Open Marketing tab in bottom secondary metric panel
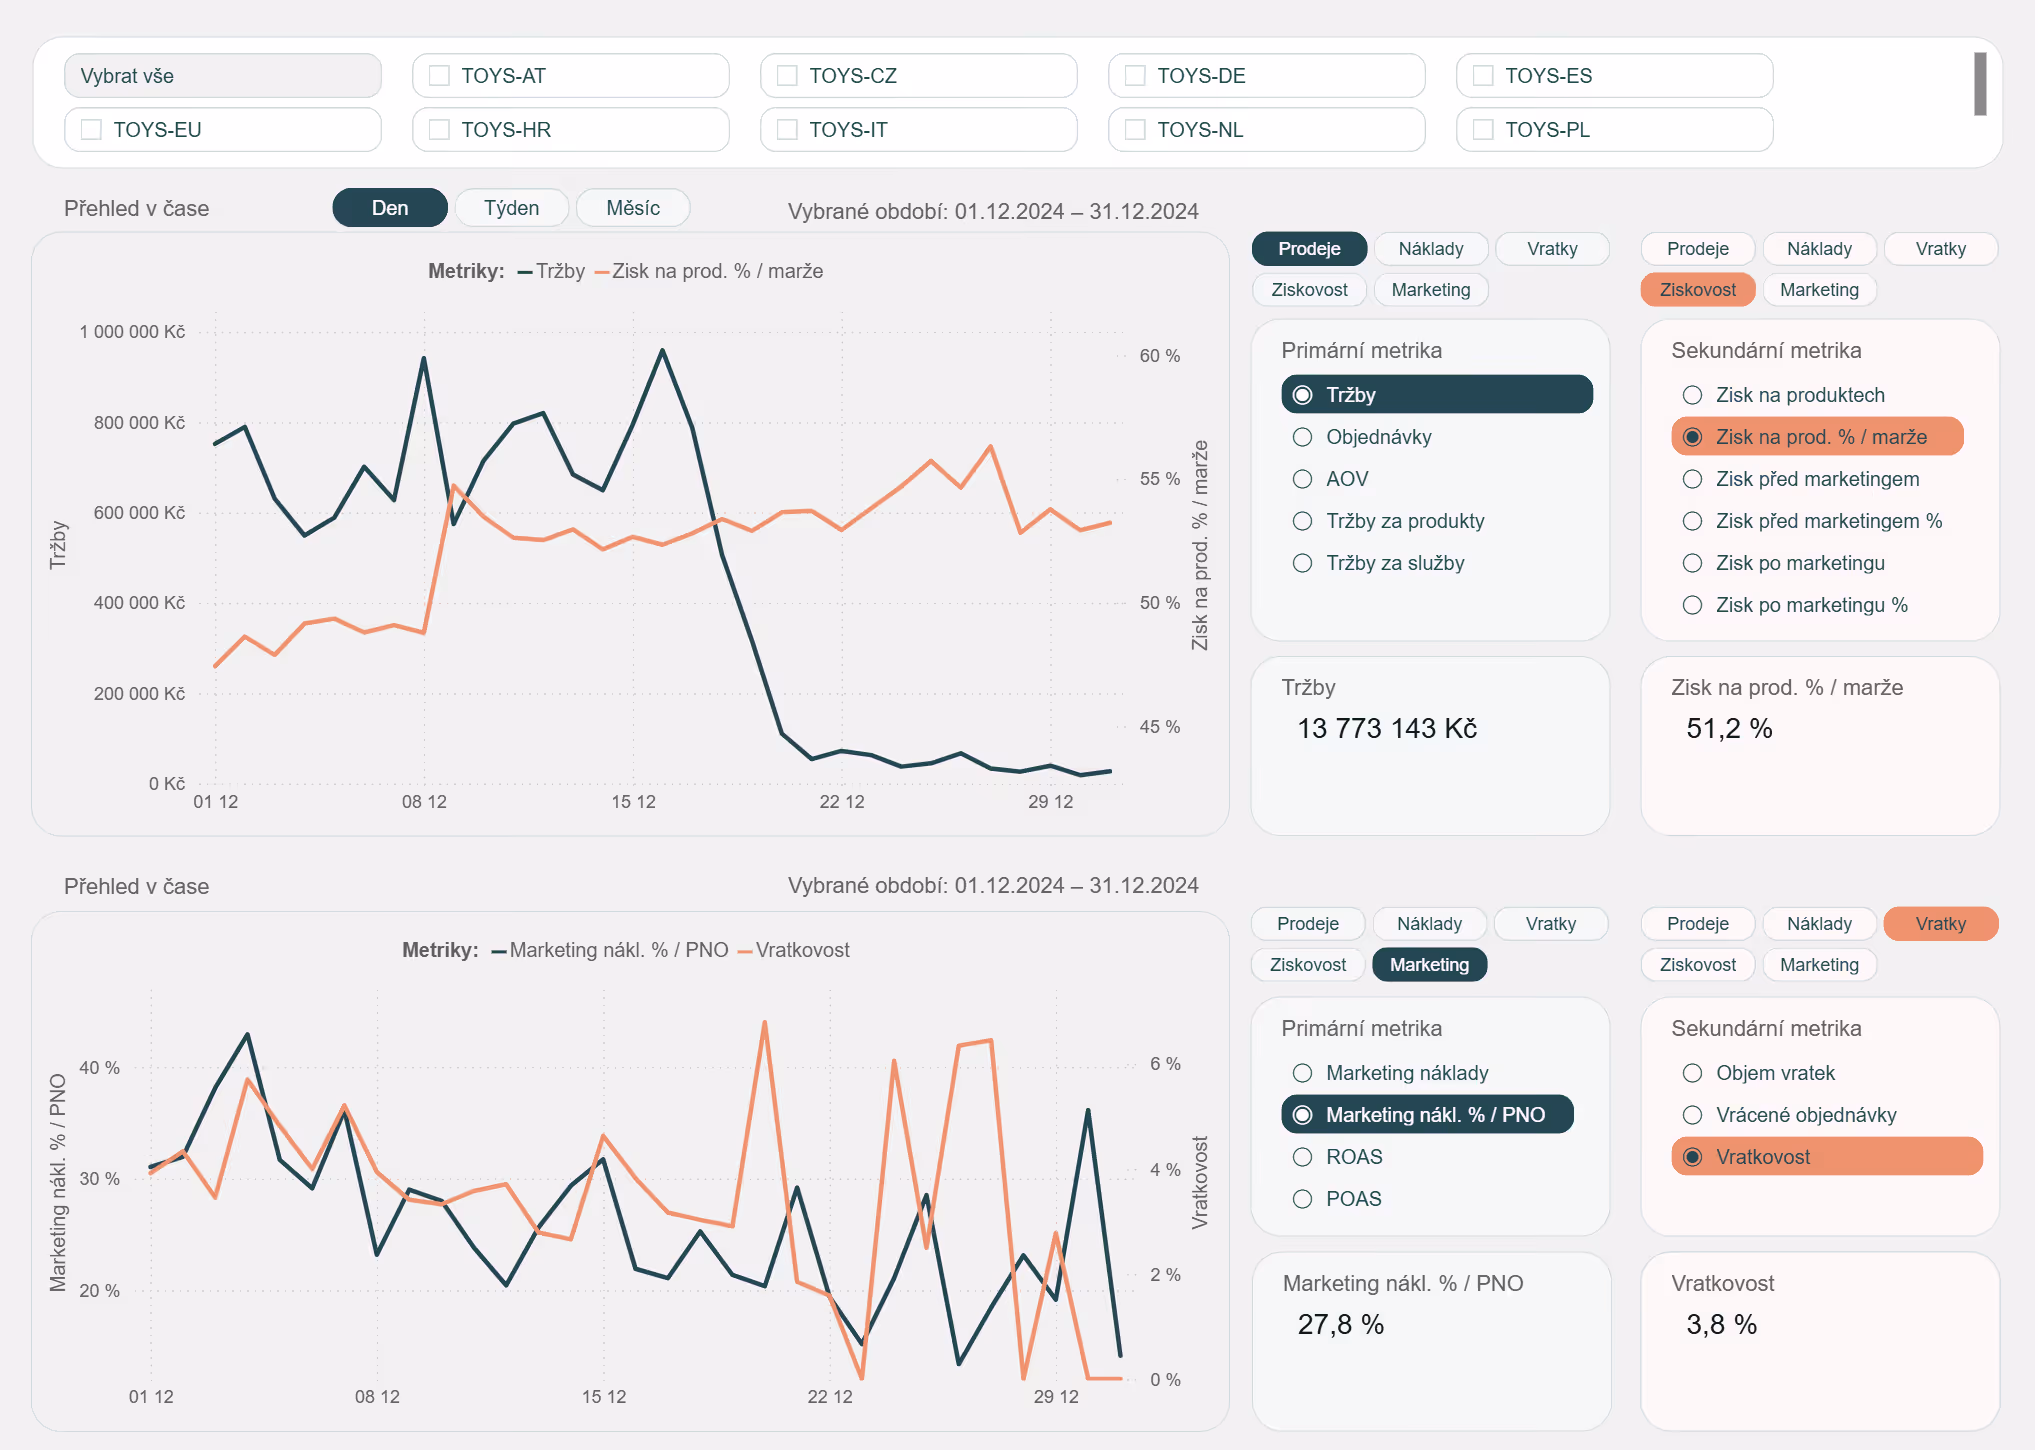The image size is (2038, 1450). point(1819,965)
